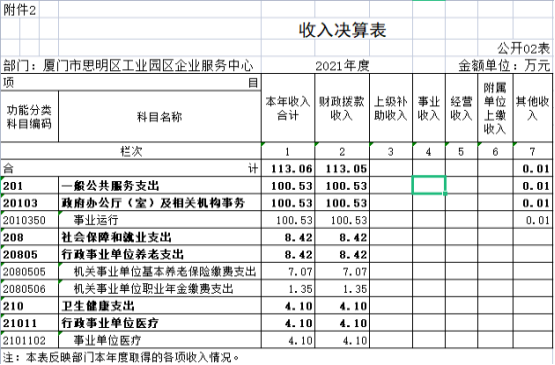Select the cell with code 2101102

click(x=29, y=340)
